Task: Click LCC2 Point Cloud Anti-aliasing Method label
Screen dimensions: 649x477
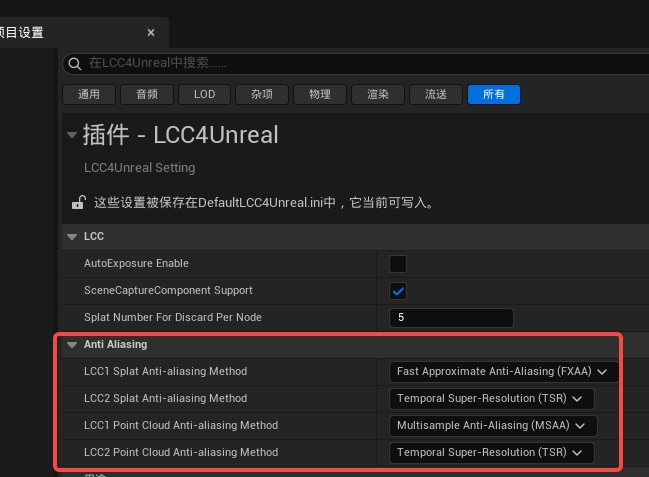Action: tap(181, 452)
